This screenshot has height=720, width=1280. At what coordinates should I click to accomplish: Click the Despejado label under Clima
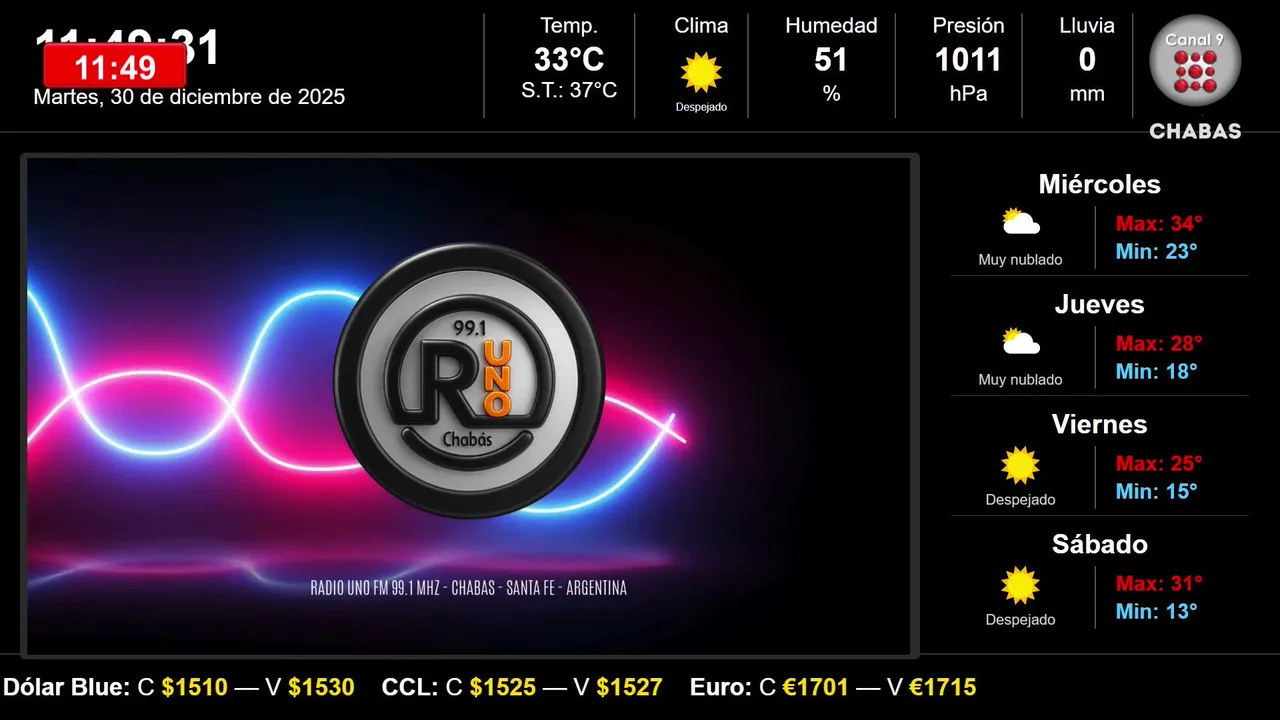click(701, 107)
